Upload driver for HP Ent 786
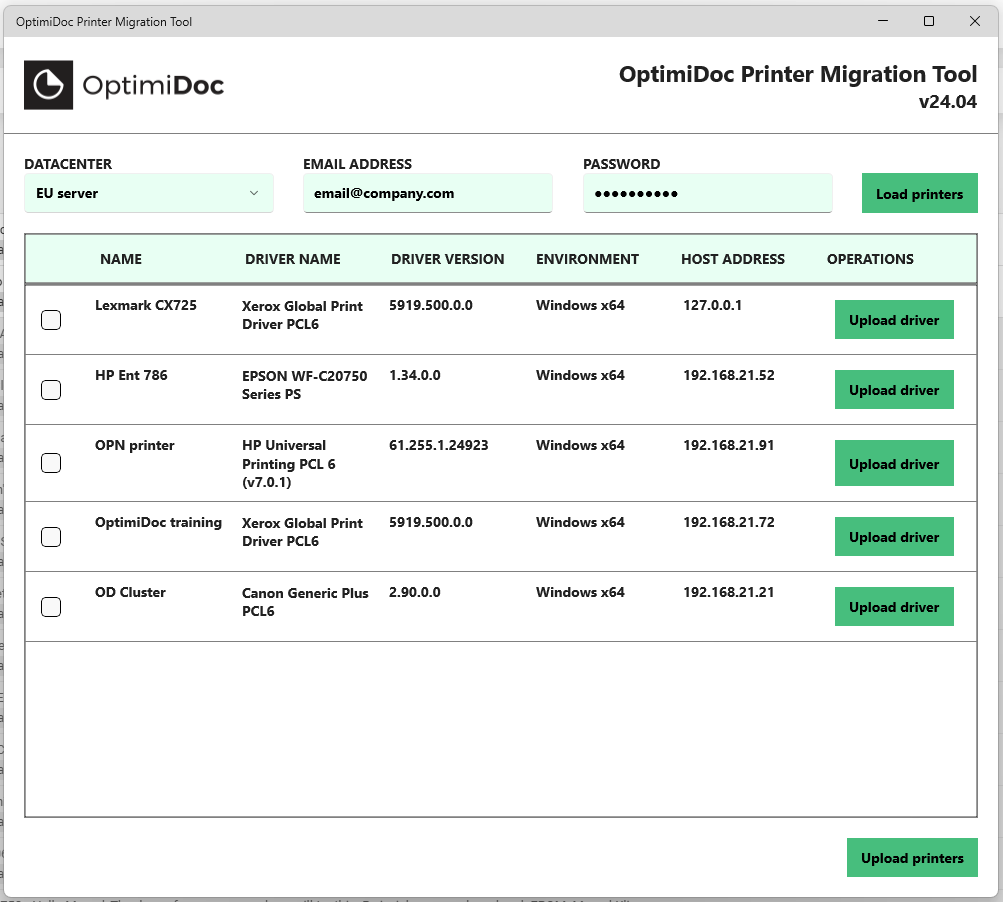Screen dimensions: 1003x902 point(894,390)
